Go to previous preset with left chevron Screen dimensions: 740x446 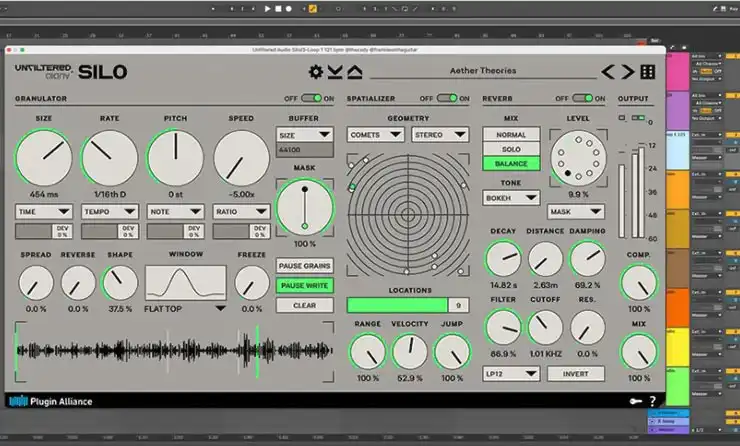(608, 72)
